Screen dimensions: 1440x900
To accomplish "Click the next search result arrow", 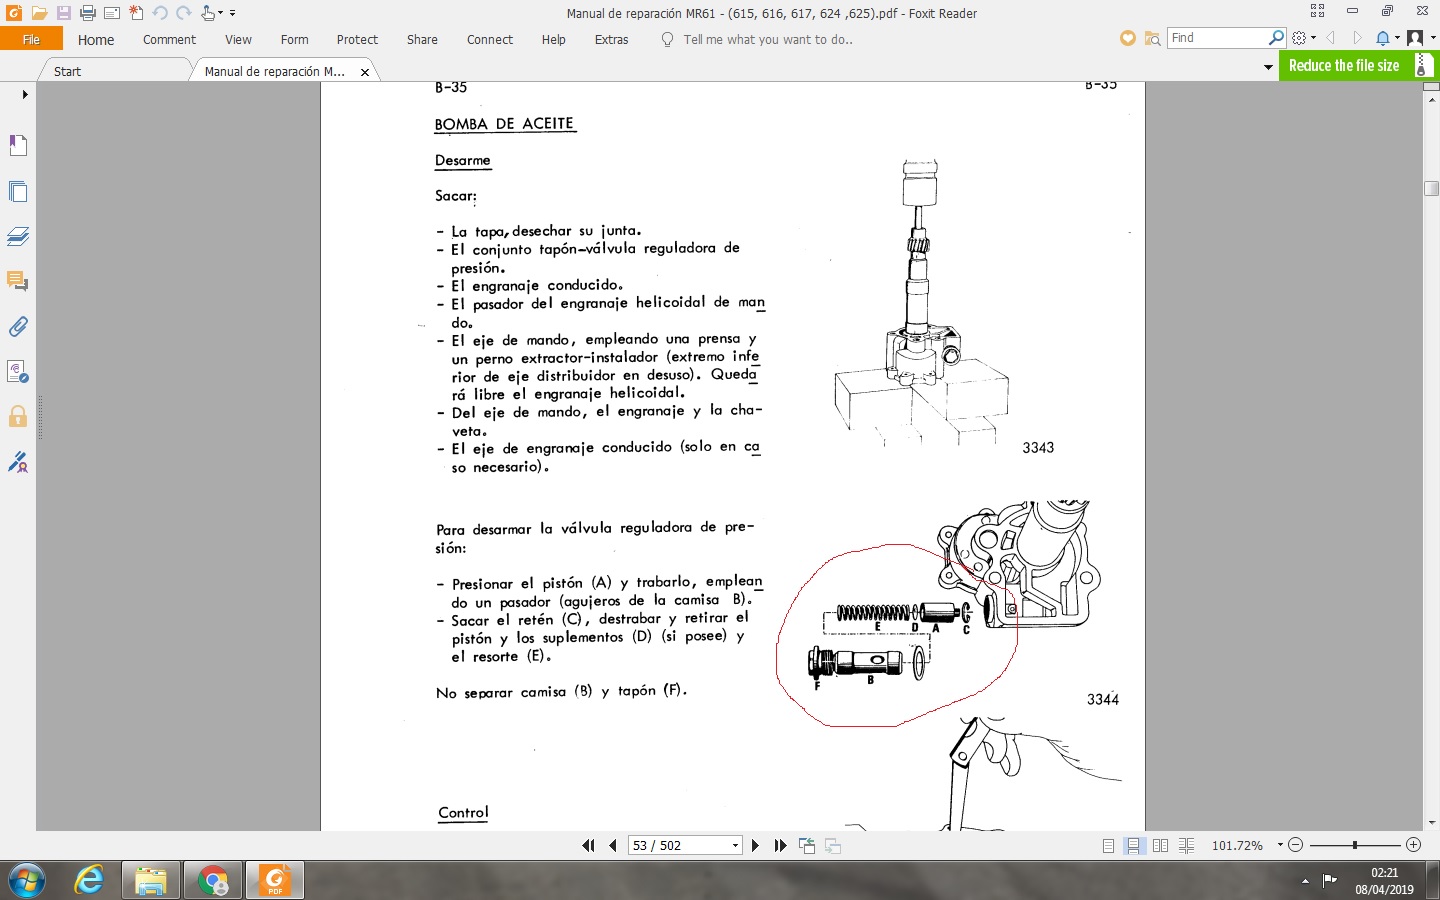I will [1357, 38].
